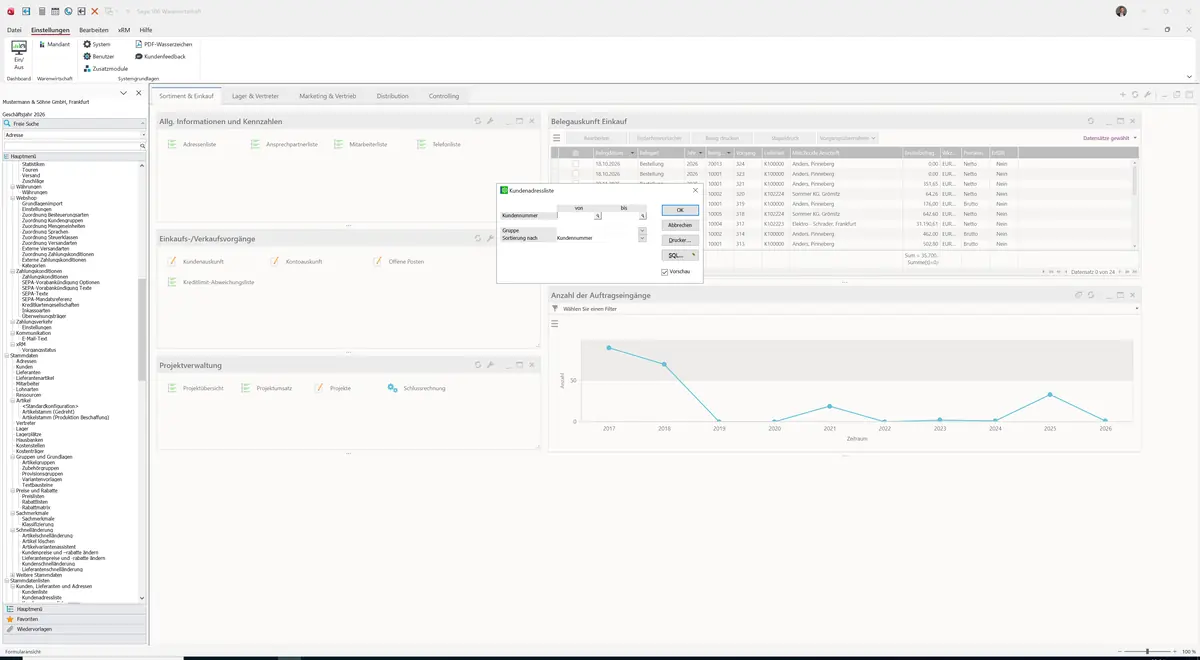1200x660 pixels.
Task: Click Abbrechen in the Kundenadressliste dialog
Action: 680,225
